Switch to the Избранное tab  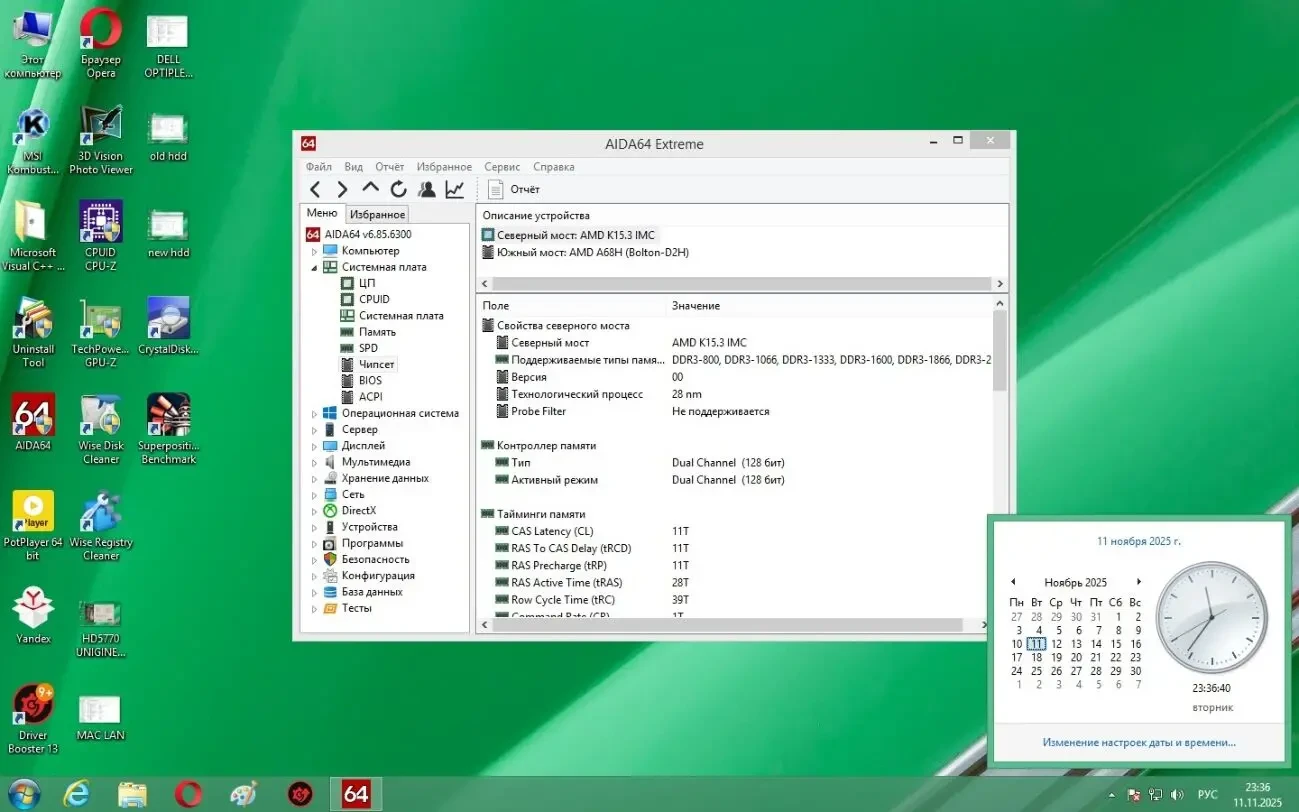click(x=377, y=214)
